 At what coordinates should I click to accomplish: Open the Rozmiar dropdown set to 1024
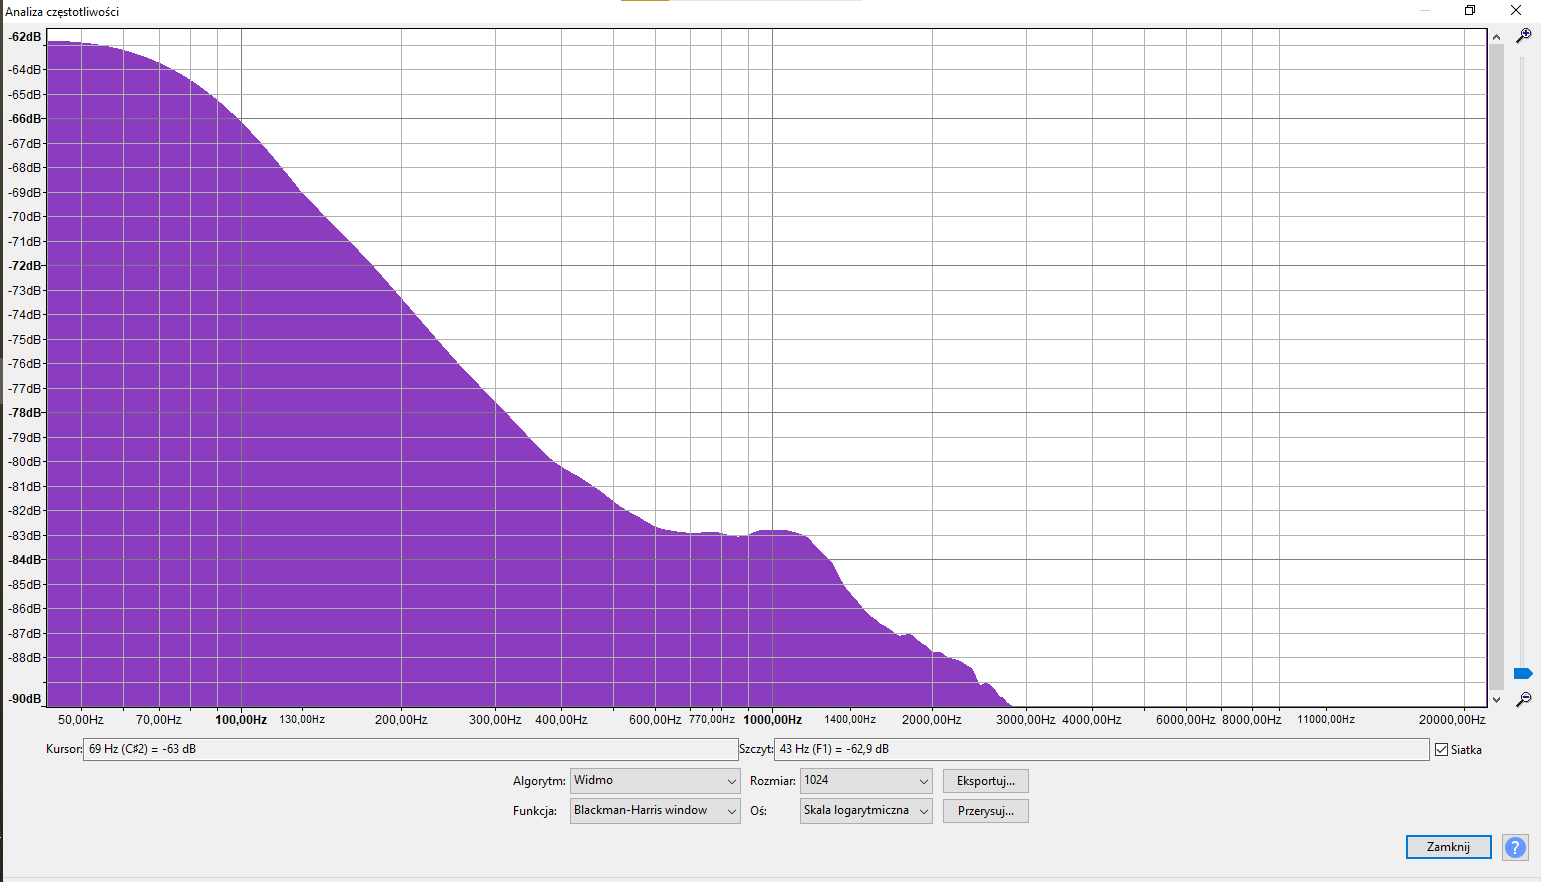[x=865, y=781]
